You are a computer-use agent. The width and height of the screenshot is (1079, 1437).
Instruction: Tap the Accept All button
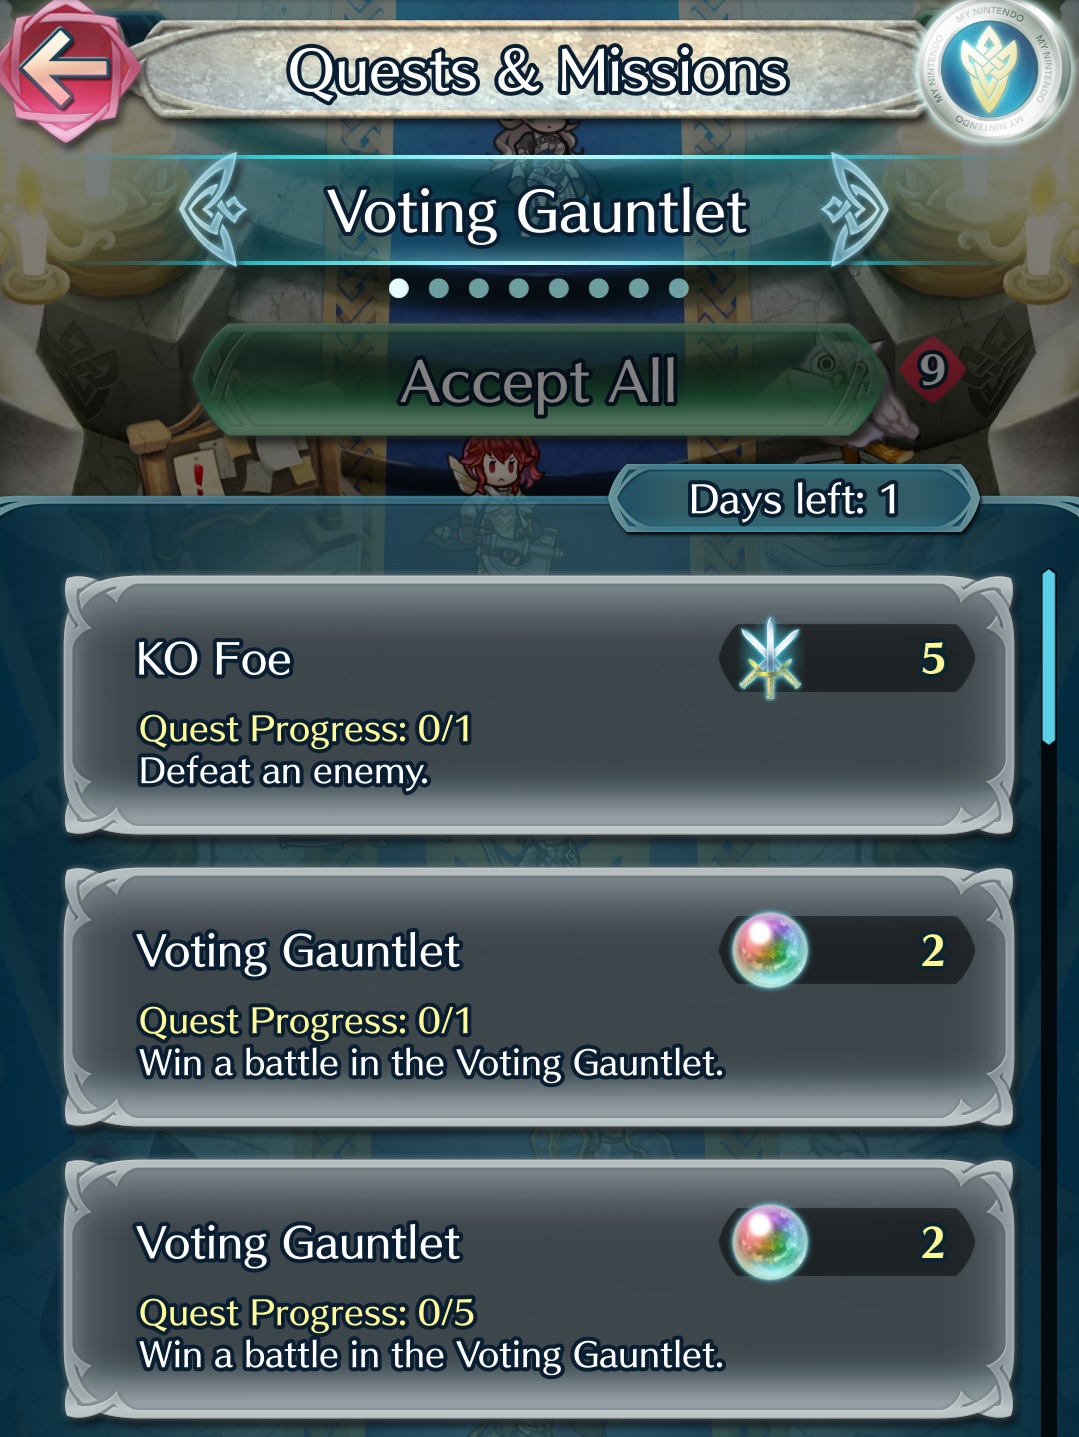pyautogui.click(x=538, y=381)
